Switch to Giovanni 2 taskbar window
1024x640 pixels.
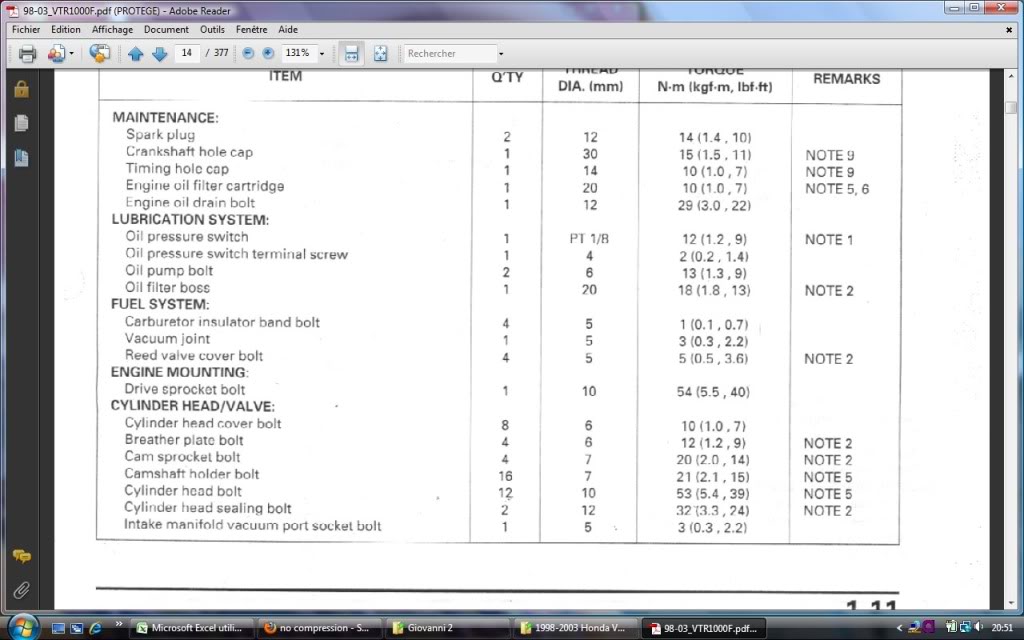pos(448,629)
